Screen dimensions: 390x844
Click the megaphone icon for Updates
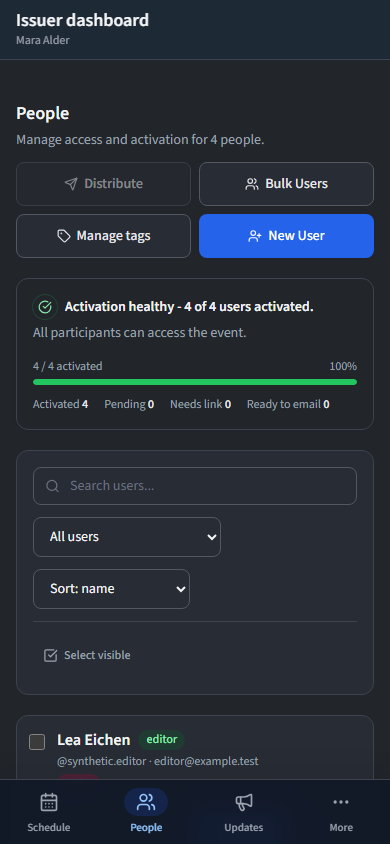click(x=244, y=802)
